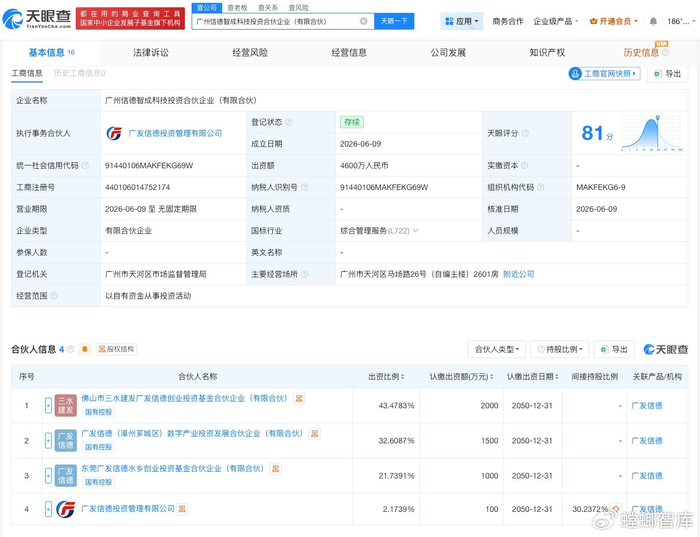Open the 持股比例 filter dropdown
Screen dimensions: 700x537
pos(559,349)
